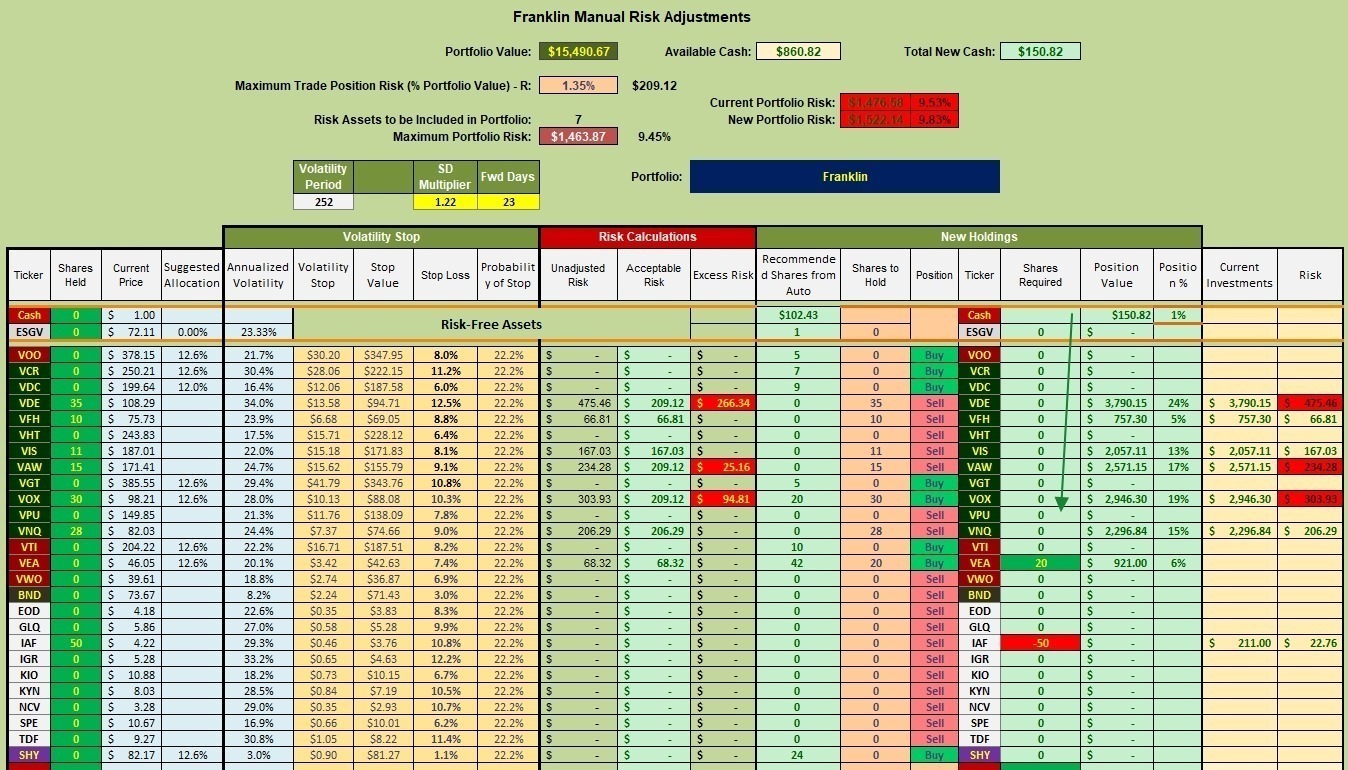
Task: Select VEA's recommended shares value 42
Action: tap(798, 563)
